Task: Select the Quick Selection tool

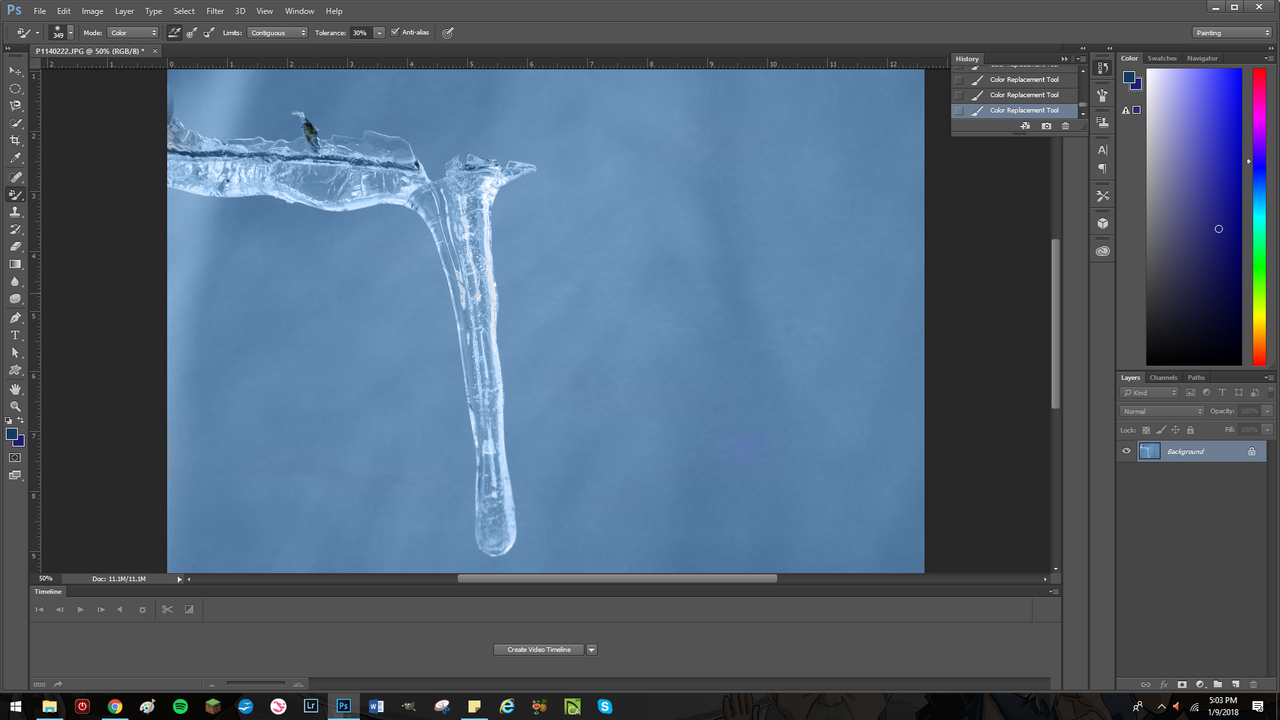Action: pyautogui.click(x=15, y=123)
